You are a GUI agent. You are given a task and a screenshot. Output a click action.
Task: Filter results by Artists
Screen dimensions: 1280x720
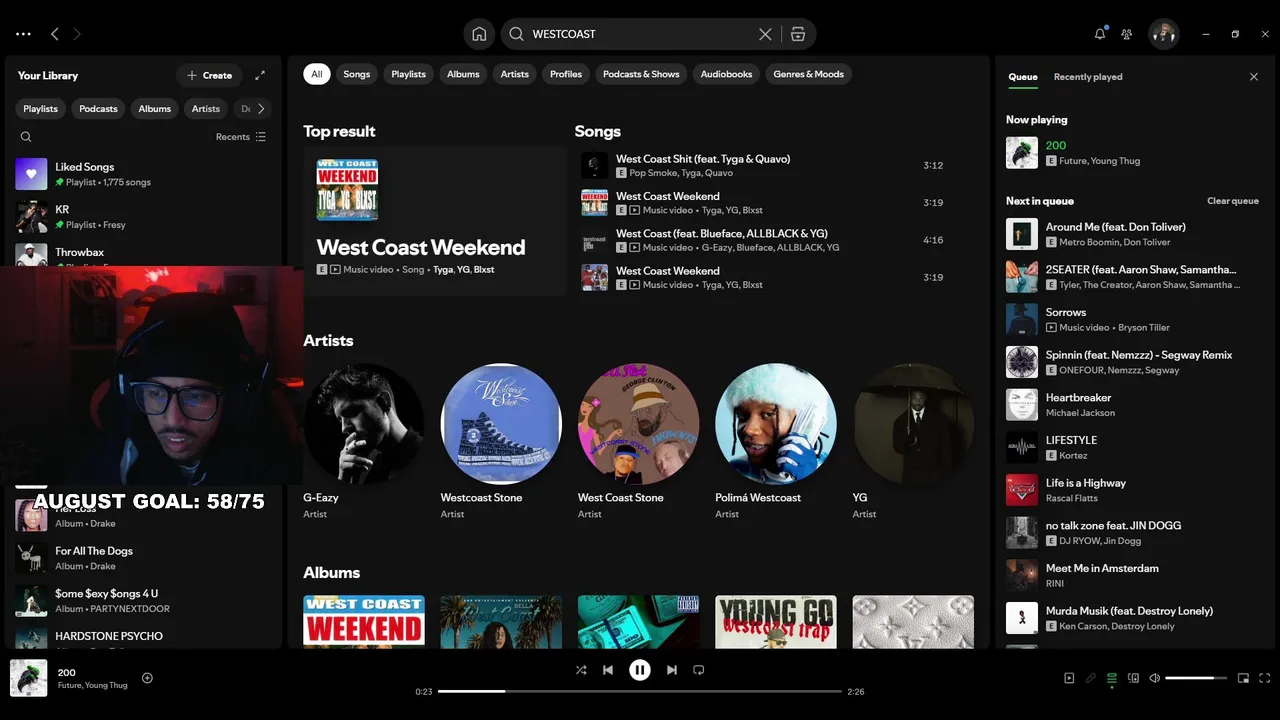point(515,74)
